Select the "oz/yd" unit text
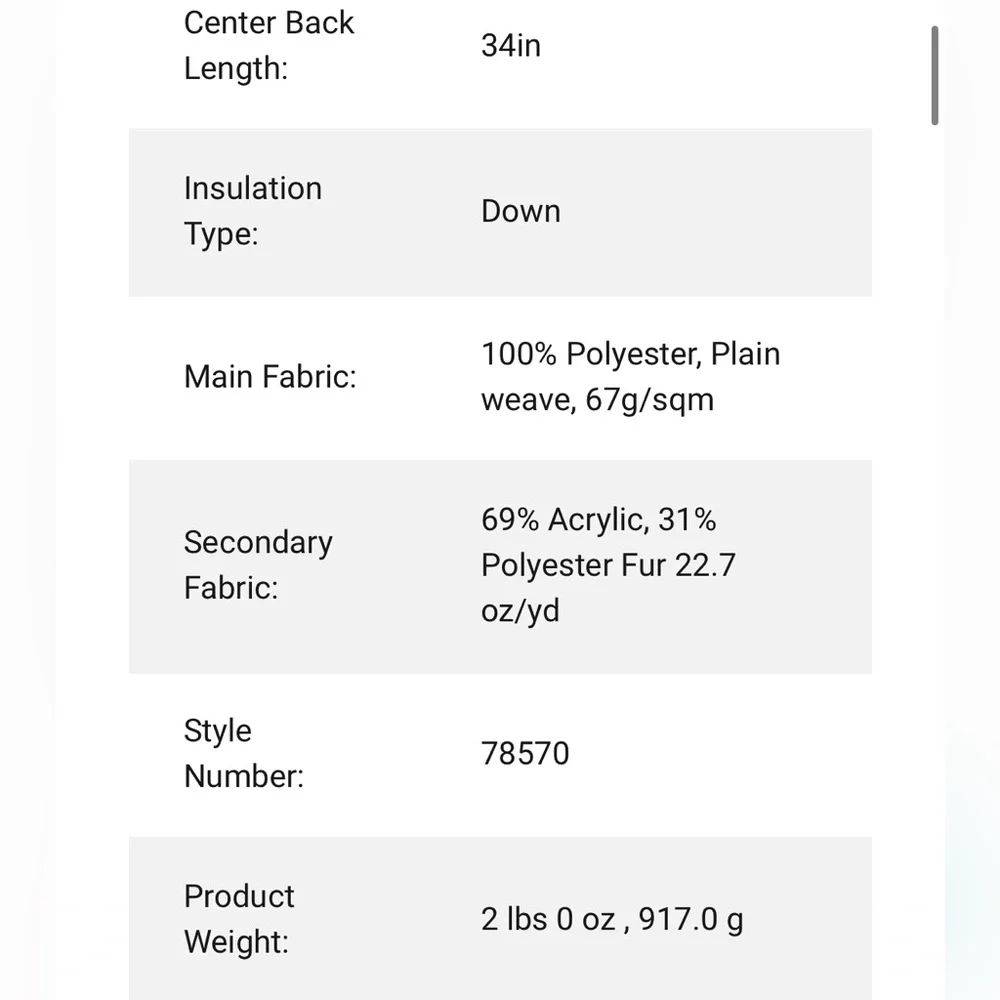Viewport: 1000px width, 1000px height. pos(520,610)
